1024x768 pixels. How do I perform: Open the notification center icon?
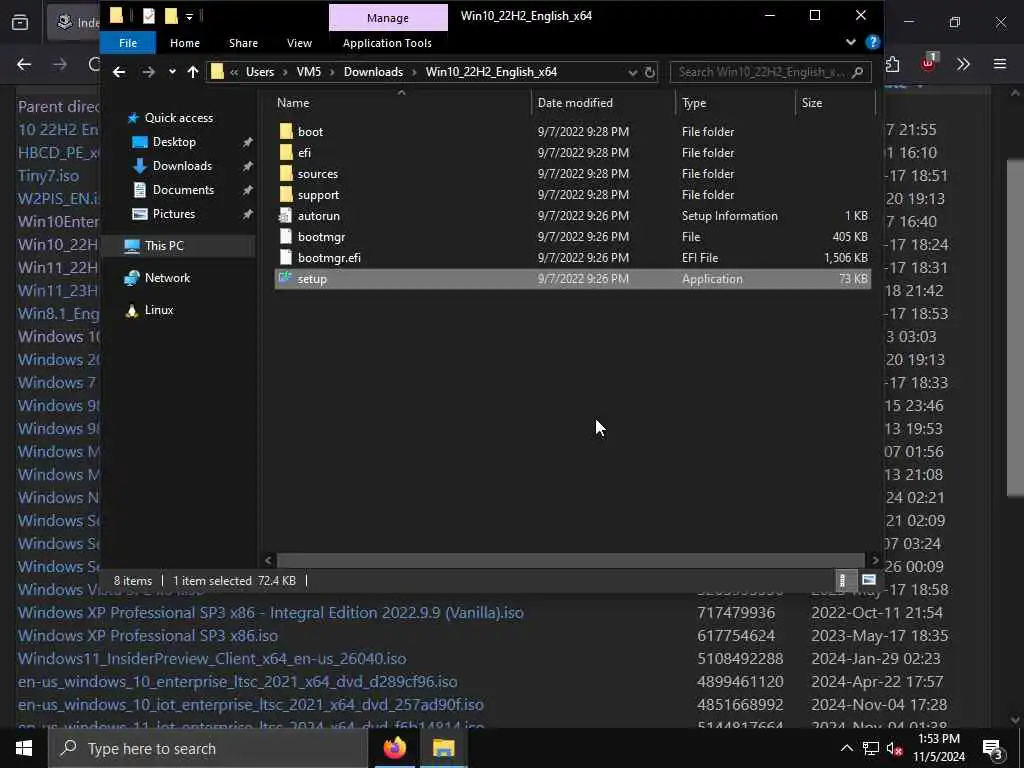(993, 749)
